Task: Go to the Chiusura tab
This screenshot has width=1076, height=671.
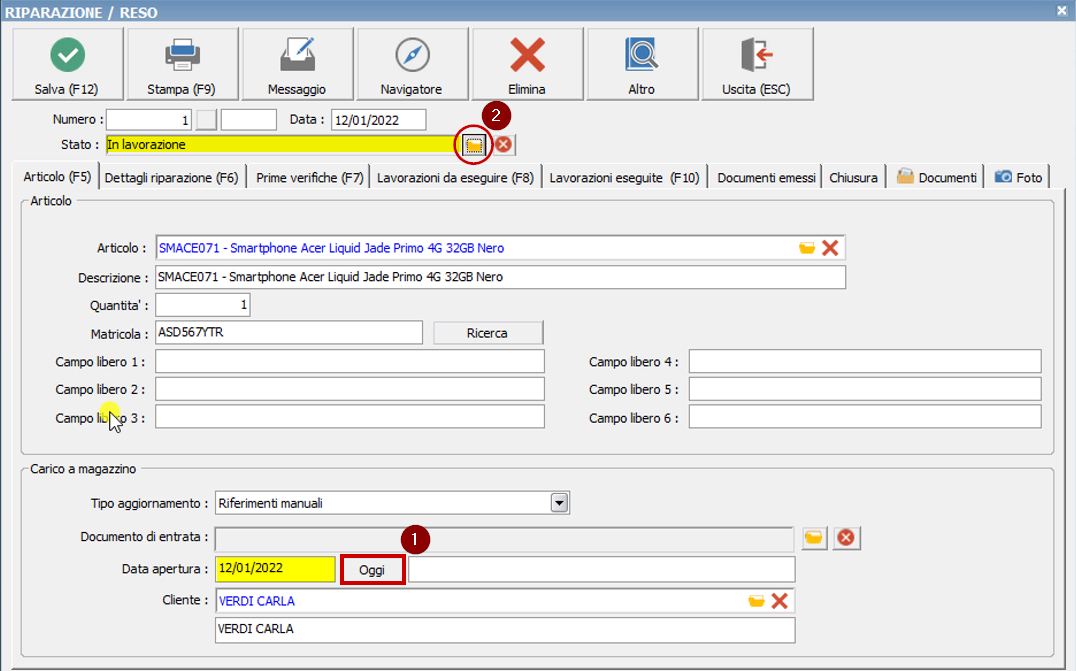Action: click(x=853, y=177)
